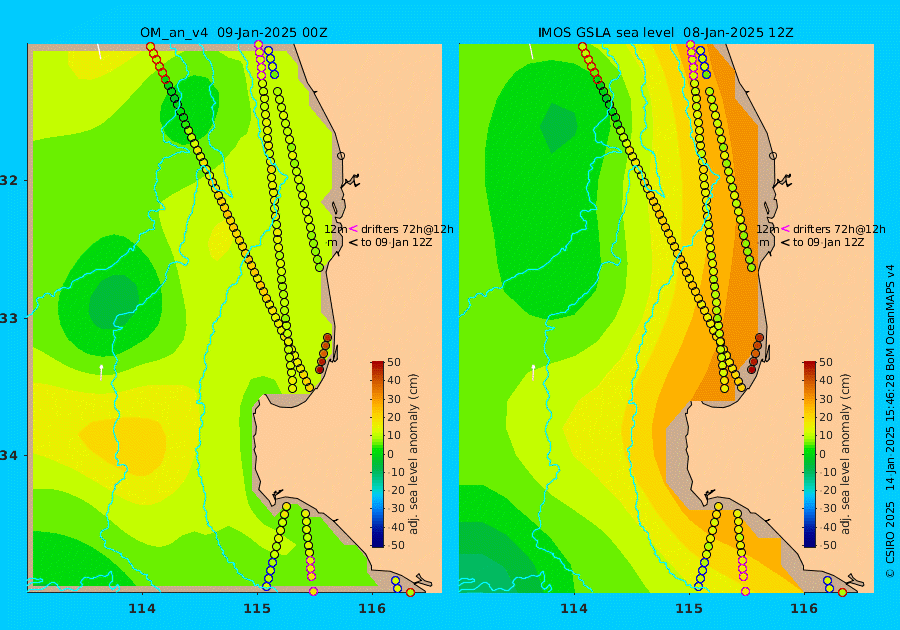The height and width of the screenshot is (630, 900).
Task: Click longitude label 116 under OM_an_v4 map
Action: tap(372, 609)
